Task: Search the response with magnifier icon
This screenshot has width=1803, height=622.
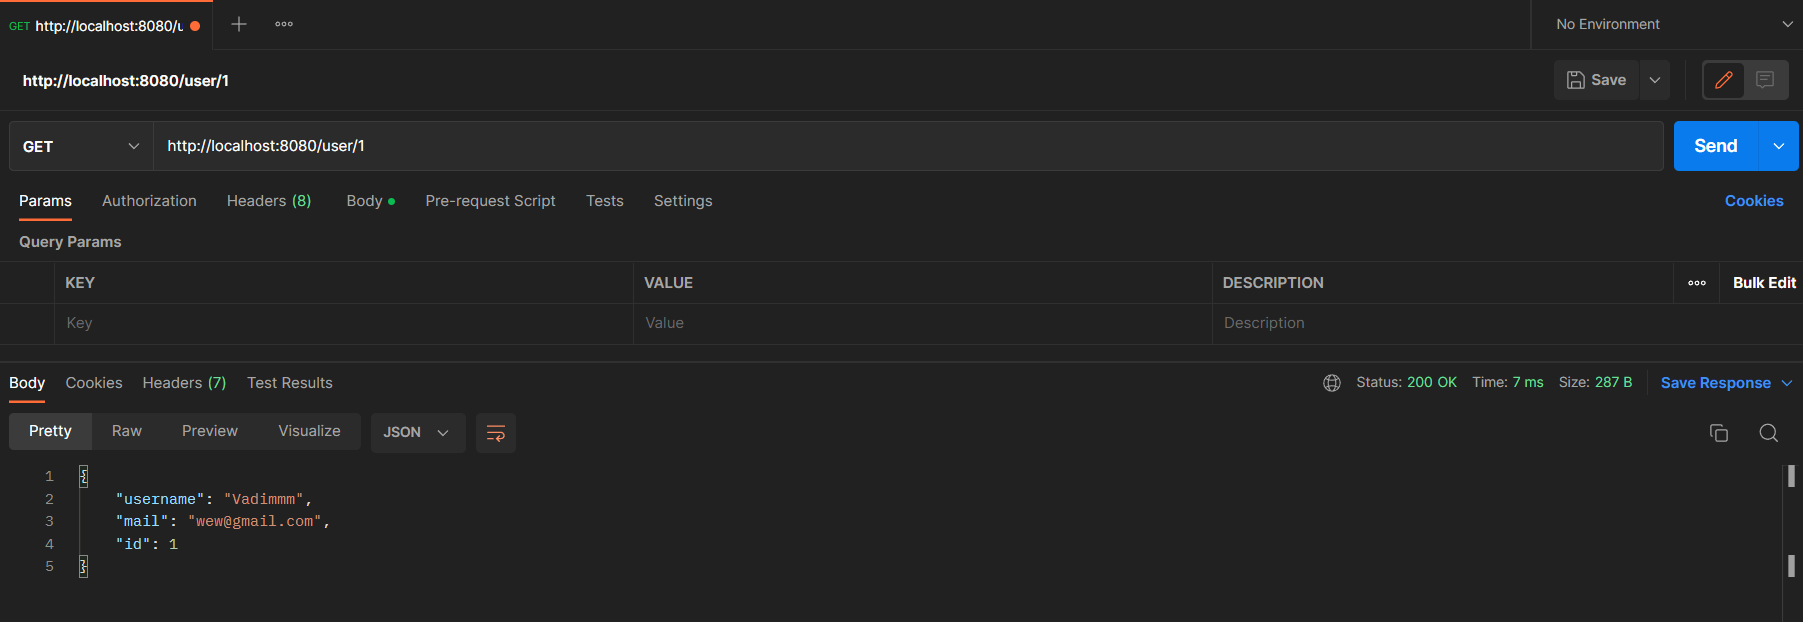Action: tap(1768, 433)
